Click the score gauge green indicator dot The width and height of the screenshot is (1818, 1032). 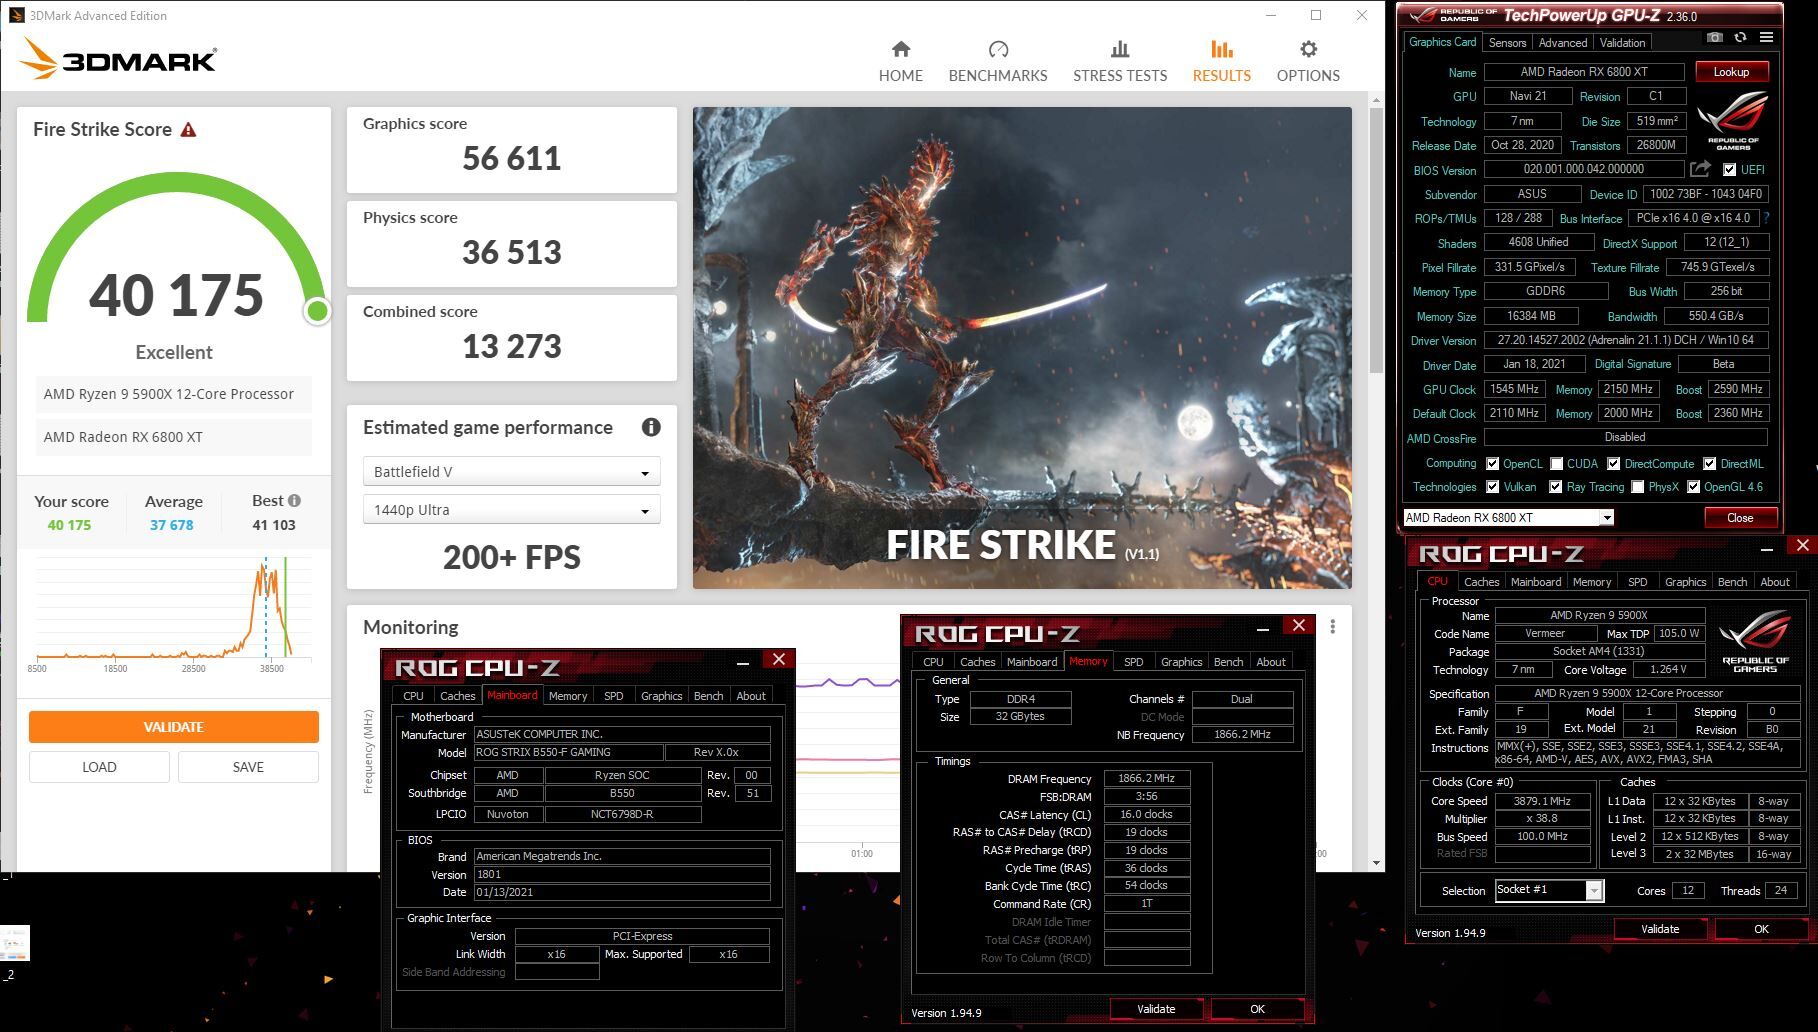pos(317,311)
